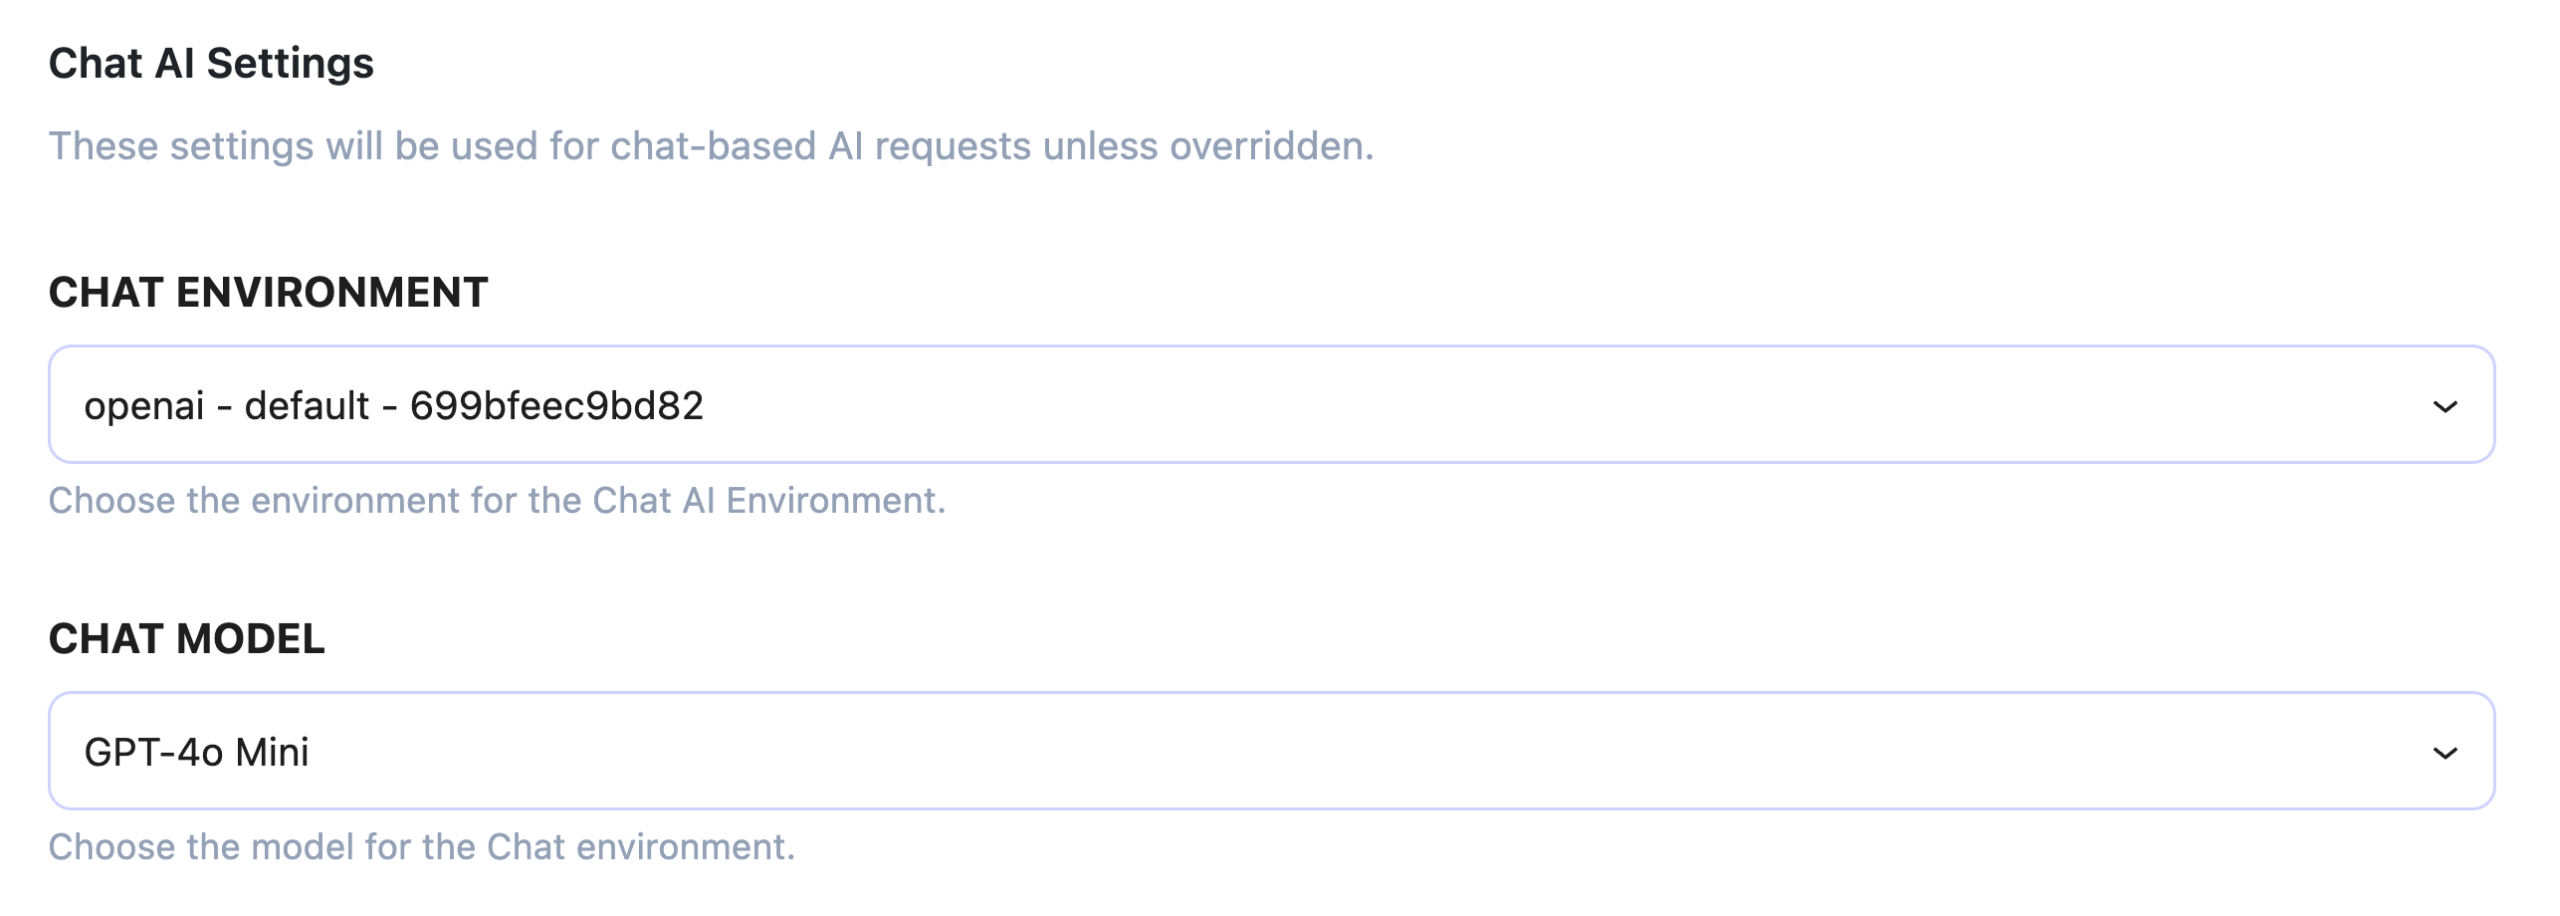
Task: Click the word 'default' in environment selector
Action: pyautogui.click(x=306, y=406)
